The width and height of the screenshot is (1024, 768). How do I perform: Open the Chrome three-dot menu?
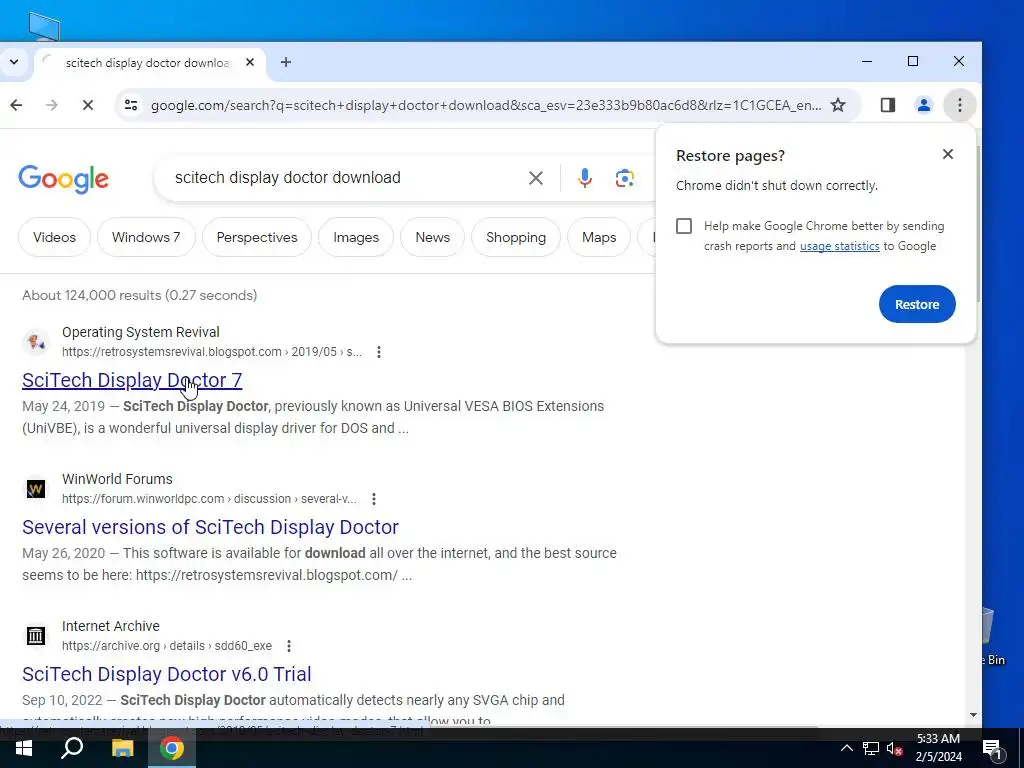click(x=959, y=105)
